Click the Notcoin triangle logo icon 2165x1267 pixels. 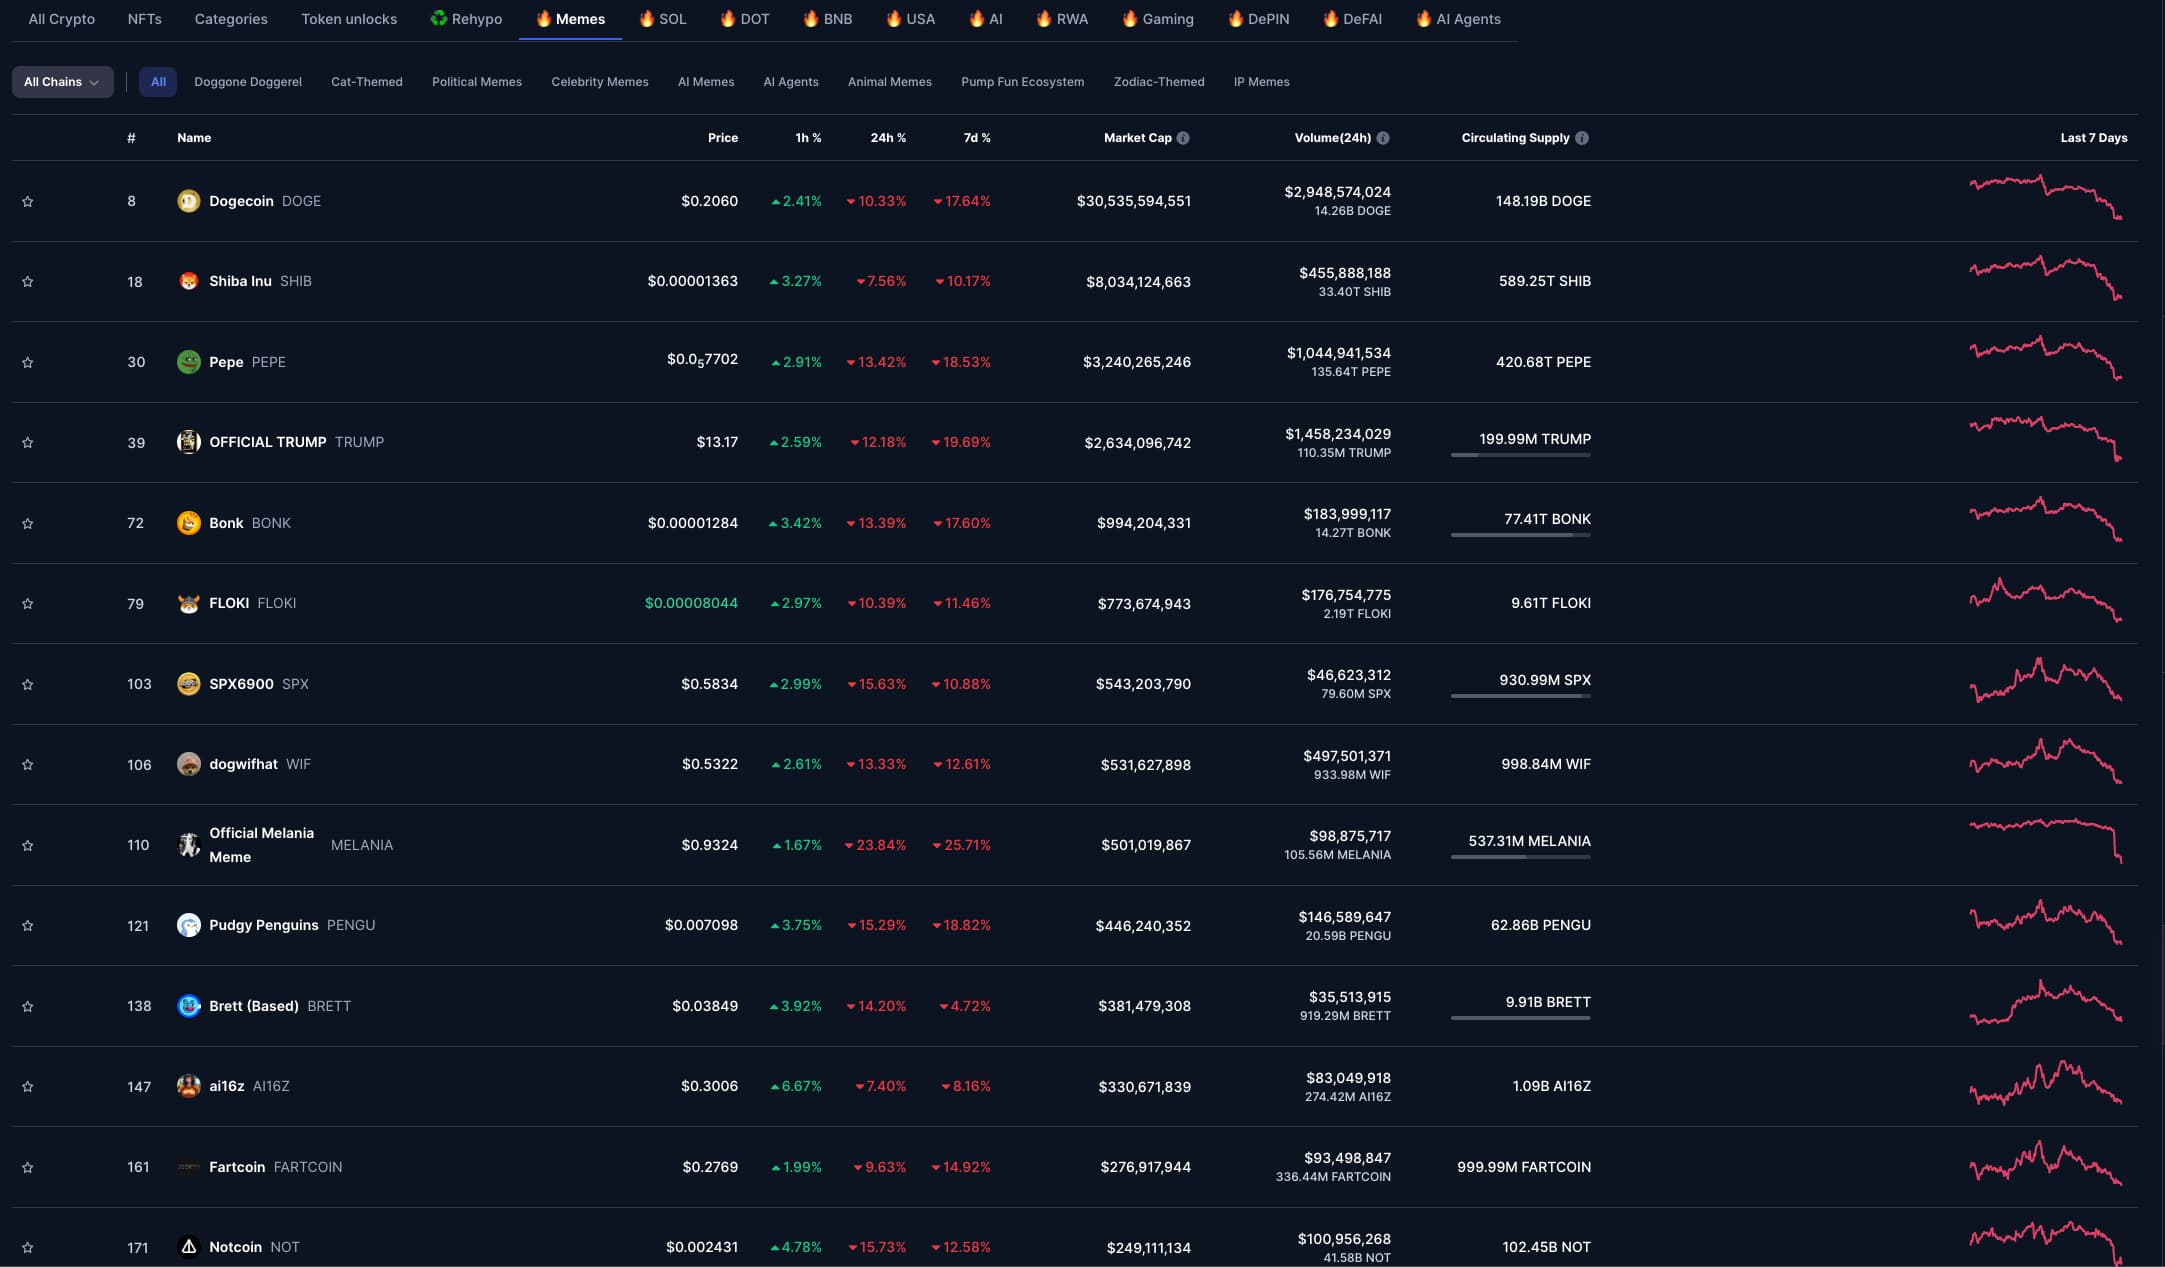(x=188, y=1247)
